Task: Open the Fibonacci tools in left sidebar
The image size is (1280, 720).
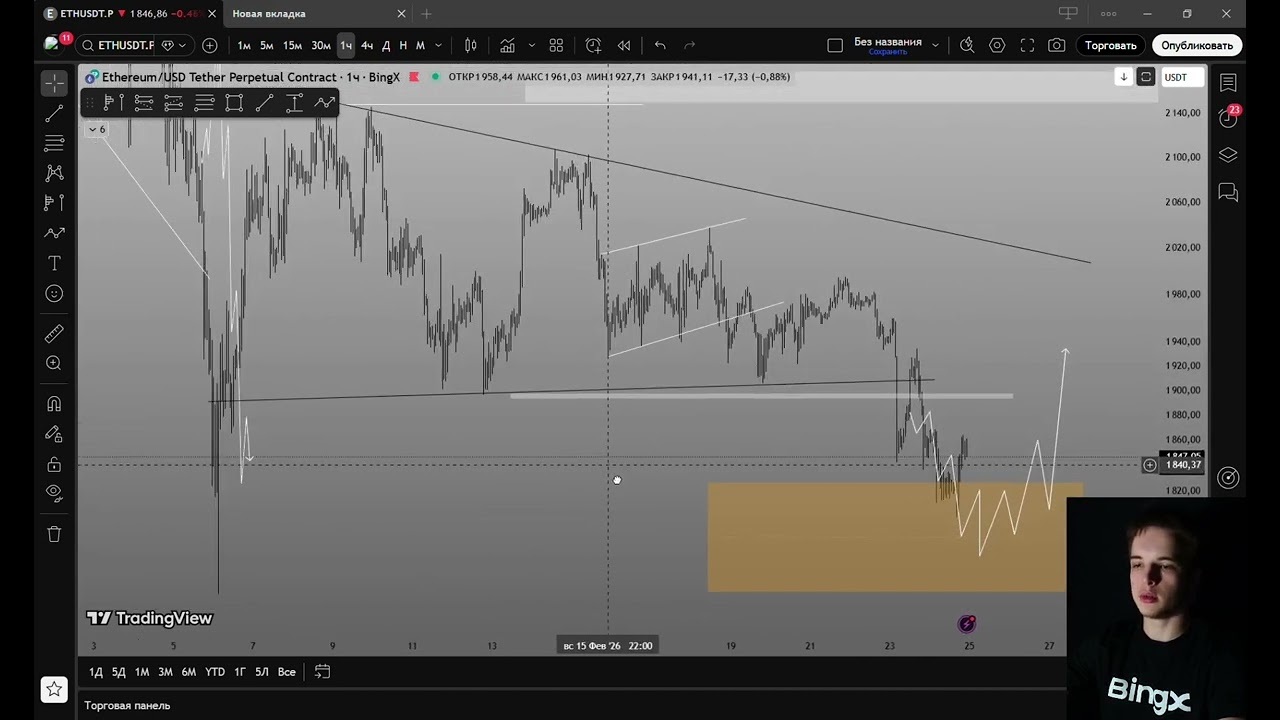Action: pos(54,144)
